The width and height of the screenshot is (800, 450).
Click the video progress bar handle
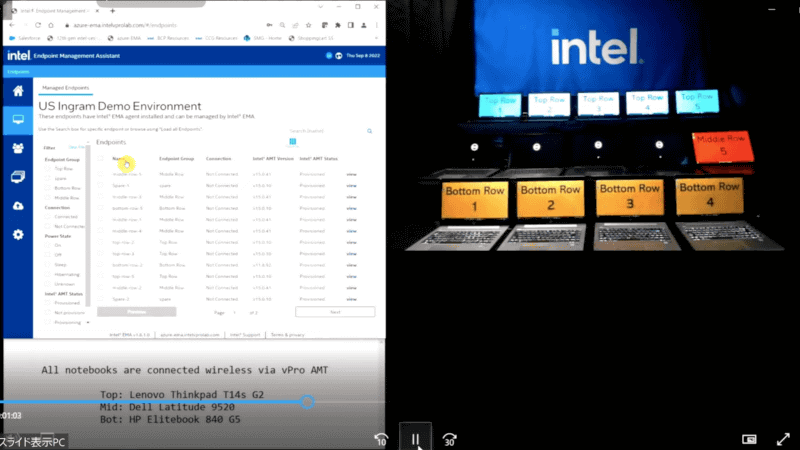307,402
